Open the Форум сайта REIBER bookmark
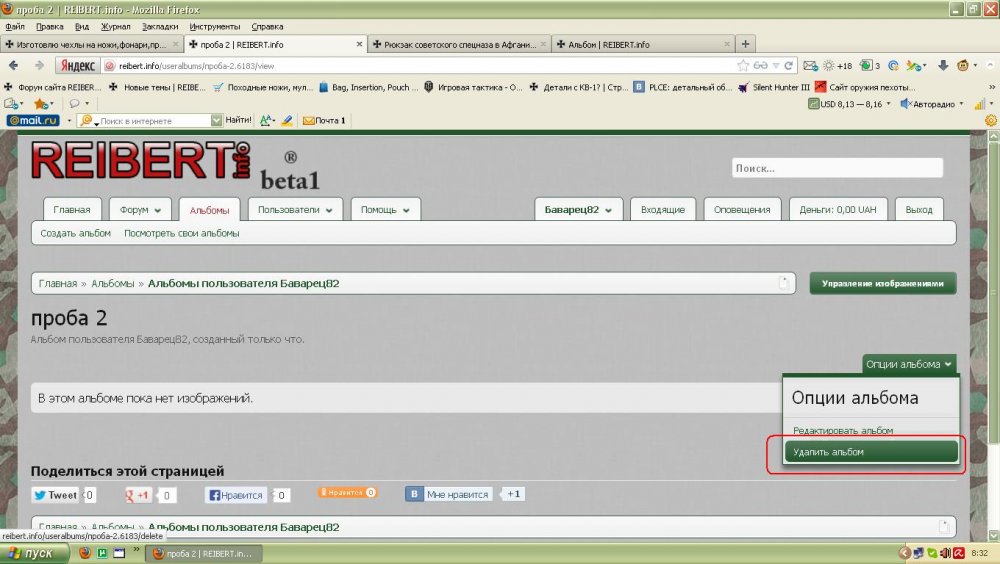The width and height of the screenshot is (1000, 564). pos(51,87)
